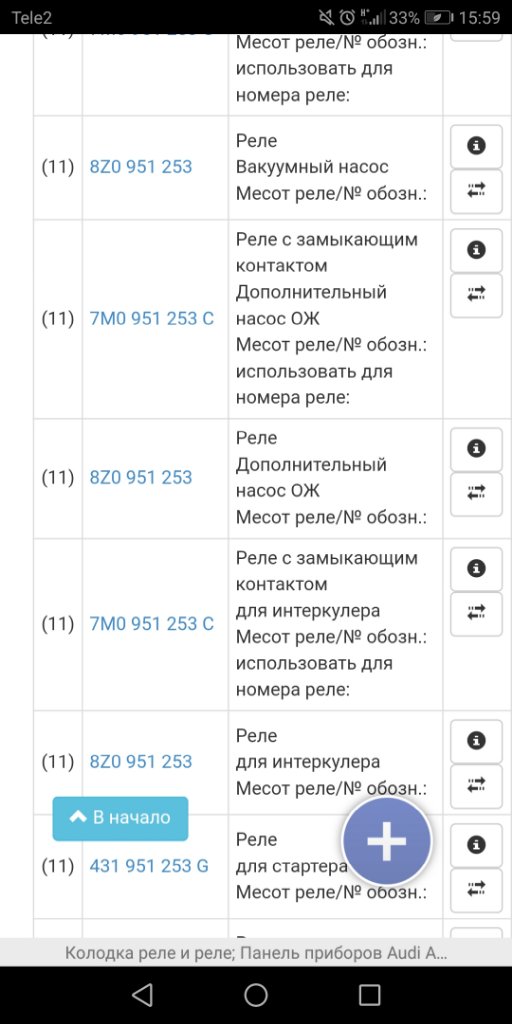The image size is (512, 1024).
Task: Open 8Z0 951 253 link in vacuum pump row
Action: click(141, 167)
